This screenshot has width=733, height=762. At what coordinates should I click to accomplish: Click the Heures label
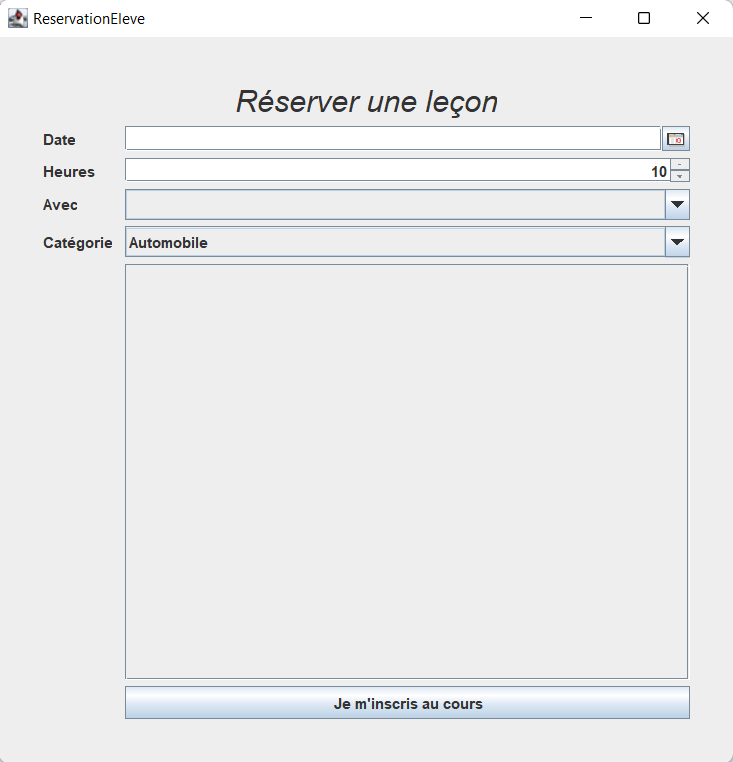[x=69, y=172]
